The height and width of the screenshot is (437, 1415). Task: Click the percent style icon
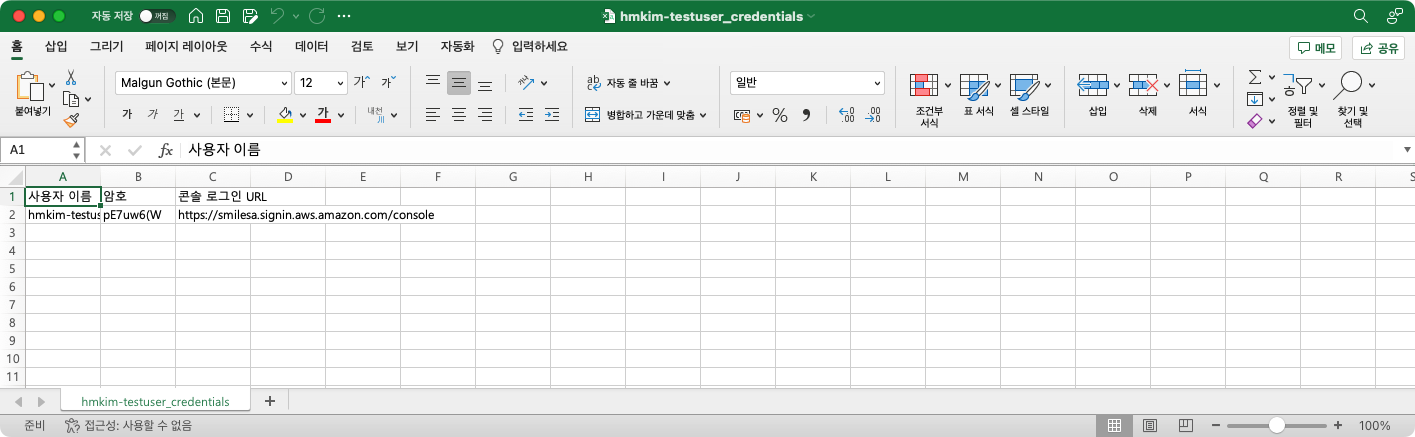[779, 115]
